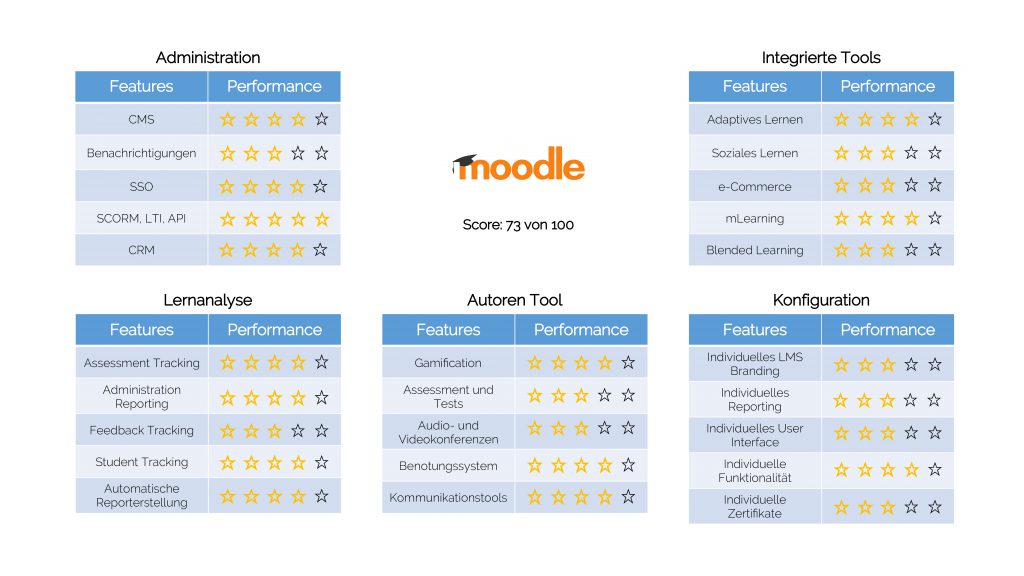Click the fifth star for SCORM, LTI, API
Image resolution: width=1024 pixels, height=576 pixels.
[x=321, y=218]
